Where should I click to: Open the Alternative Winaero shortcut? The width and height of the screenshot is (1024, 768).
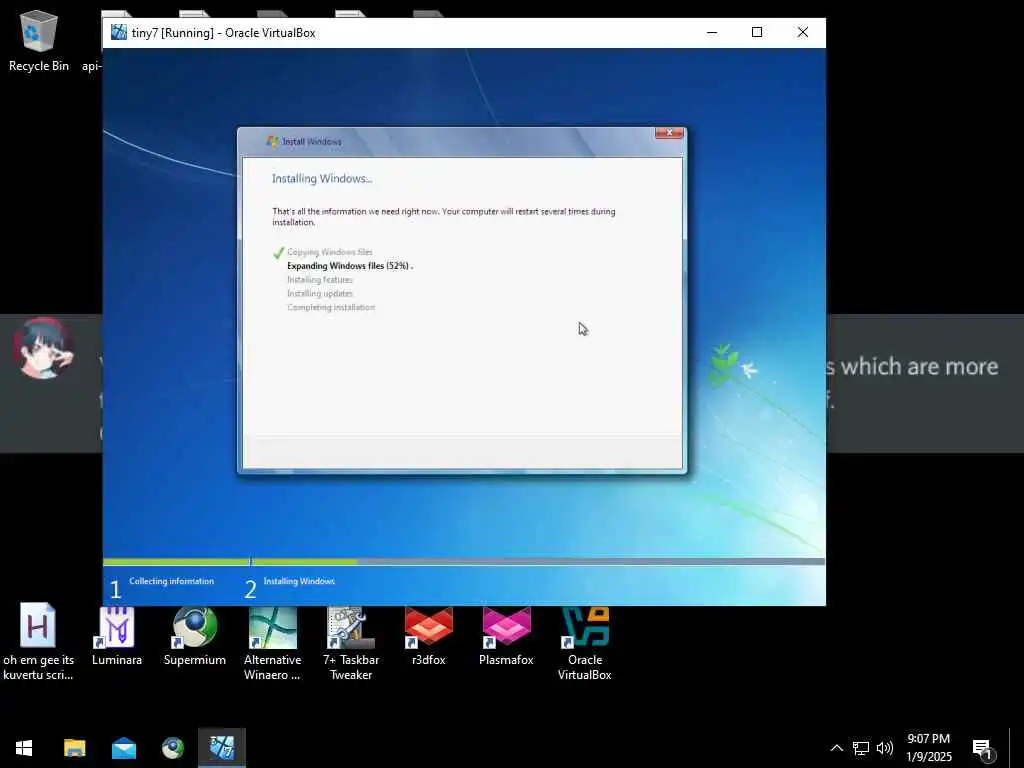[x=272, y=643]
